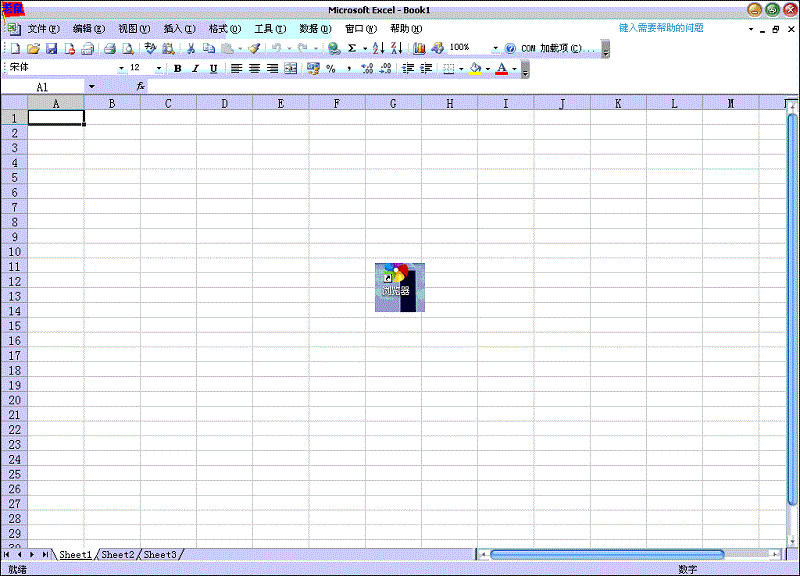The width and height of the screenshot is (800, 576).
Task: Open the fill color yellow bucket
Action: pos(475,69)
